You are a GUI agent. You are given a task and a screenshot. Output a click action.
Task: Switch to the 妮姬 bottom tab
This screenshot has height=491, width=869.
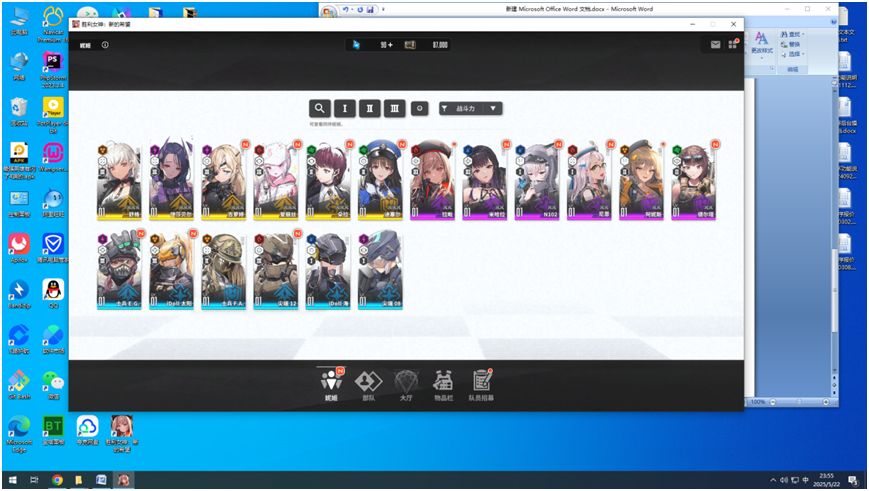click(x=331, y=385)
